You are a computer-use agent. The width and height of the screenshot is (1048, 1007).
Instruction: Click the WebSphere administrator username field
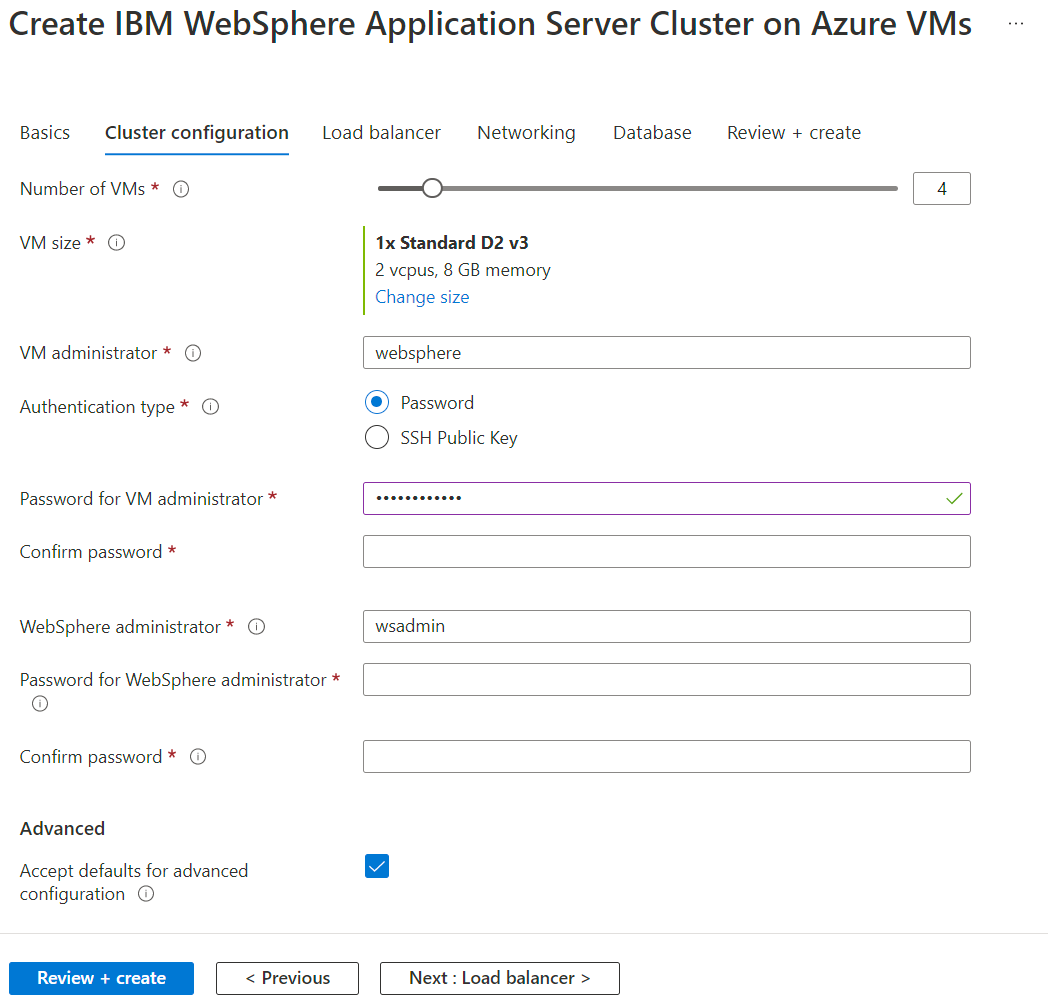click(666, 626)
